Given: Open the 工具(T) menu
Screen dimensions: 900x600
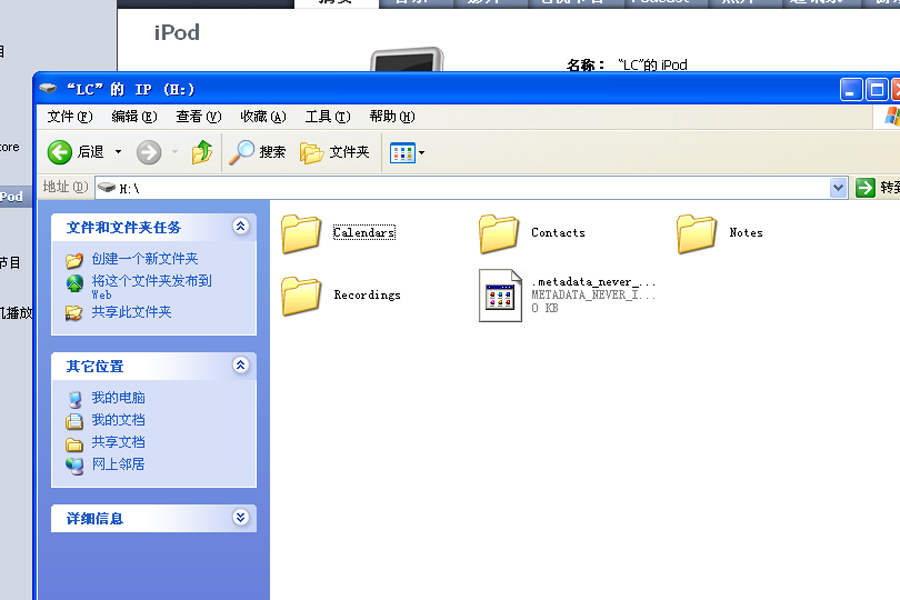Looking at the screenshot, I should pos(328,117).
